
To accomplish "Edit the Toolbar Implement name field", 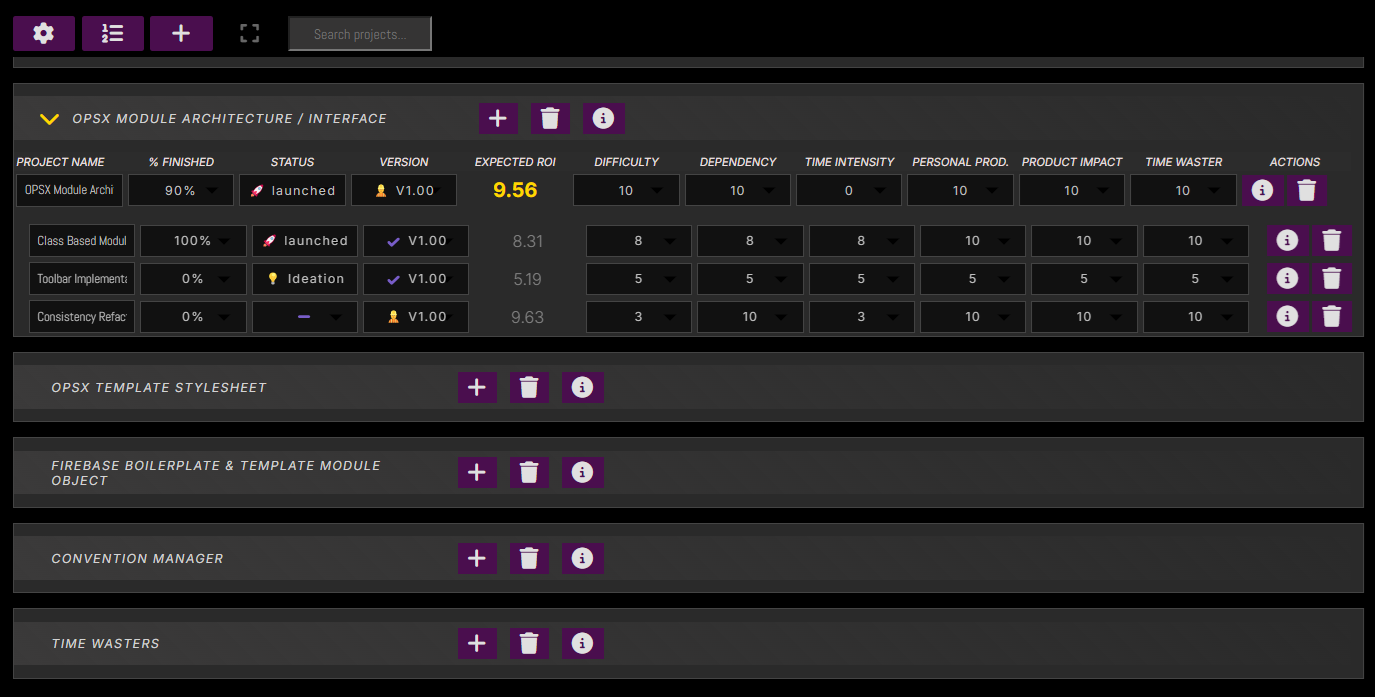I will [82, 278].
